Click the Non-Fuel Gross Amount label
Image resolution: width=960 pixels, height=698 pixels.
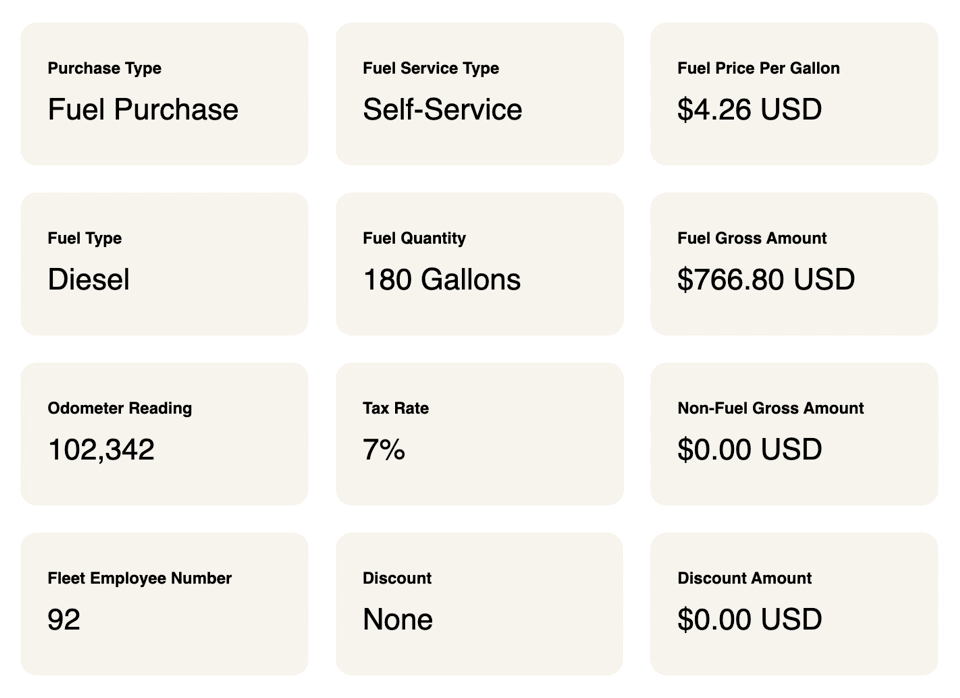point(770,408)
